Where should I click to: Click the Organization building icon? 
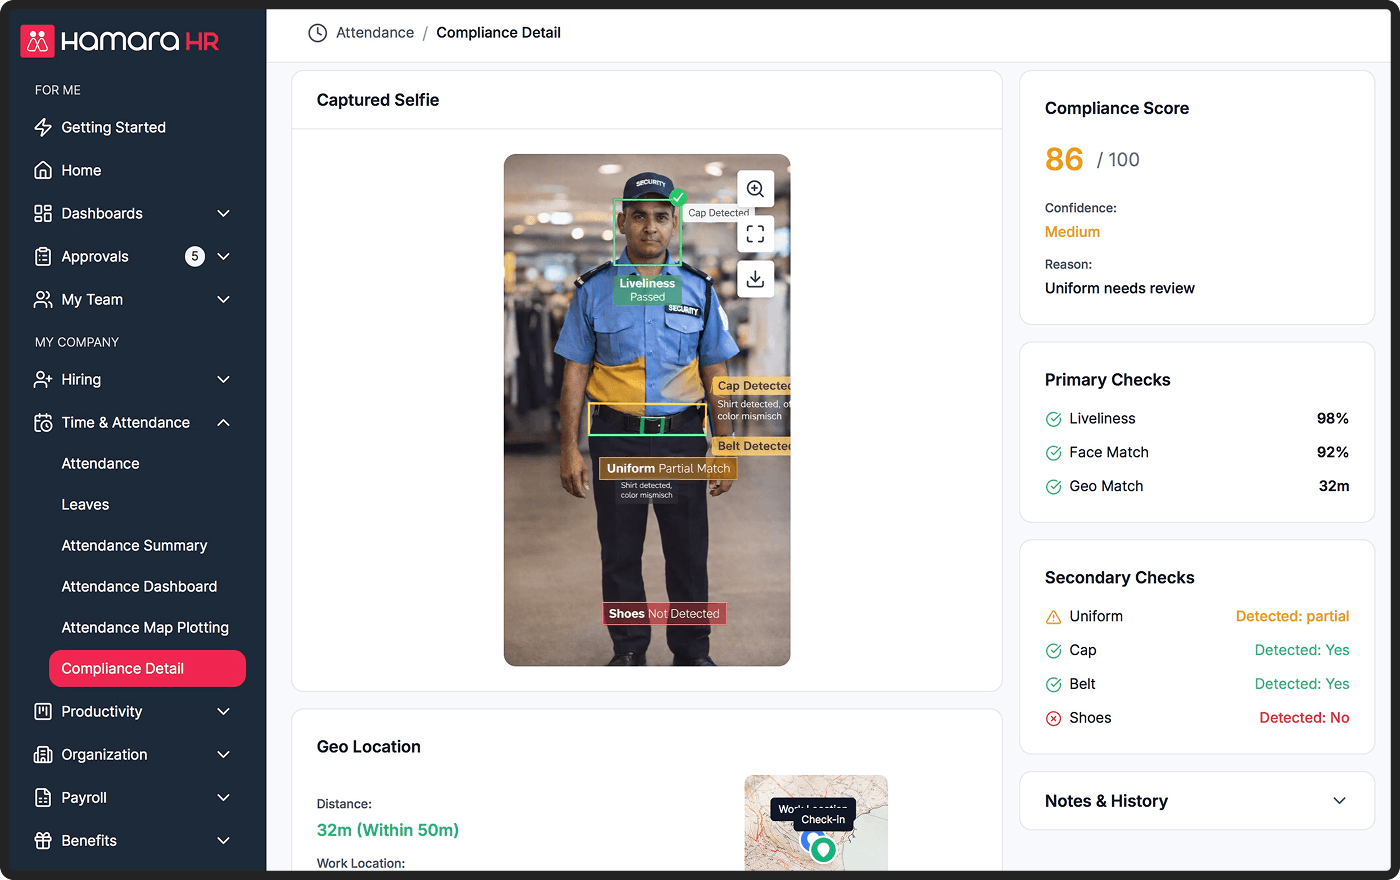43,754
